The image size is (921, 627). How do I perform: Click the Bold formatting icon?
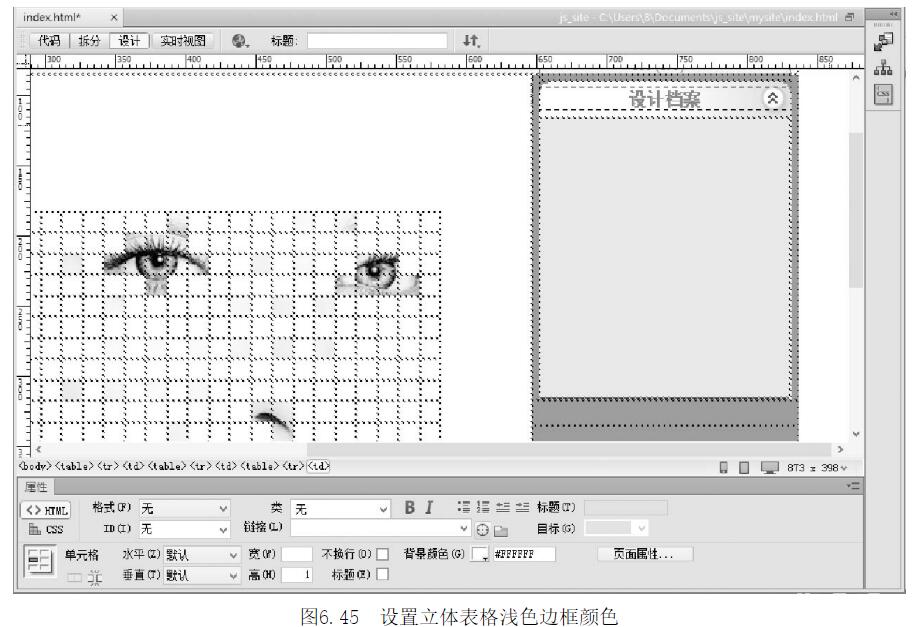coord(409,508)
